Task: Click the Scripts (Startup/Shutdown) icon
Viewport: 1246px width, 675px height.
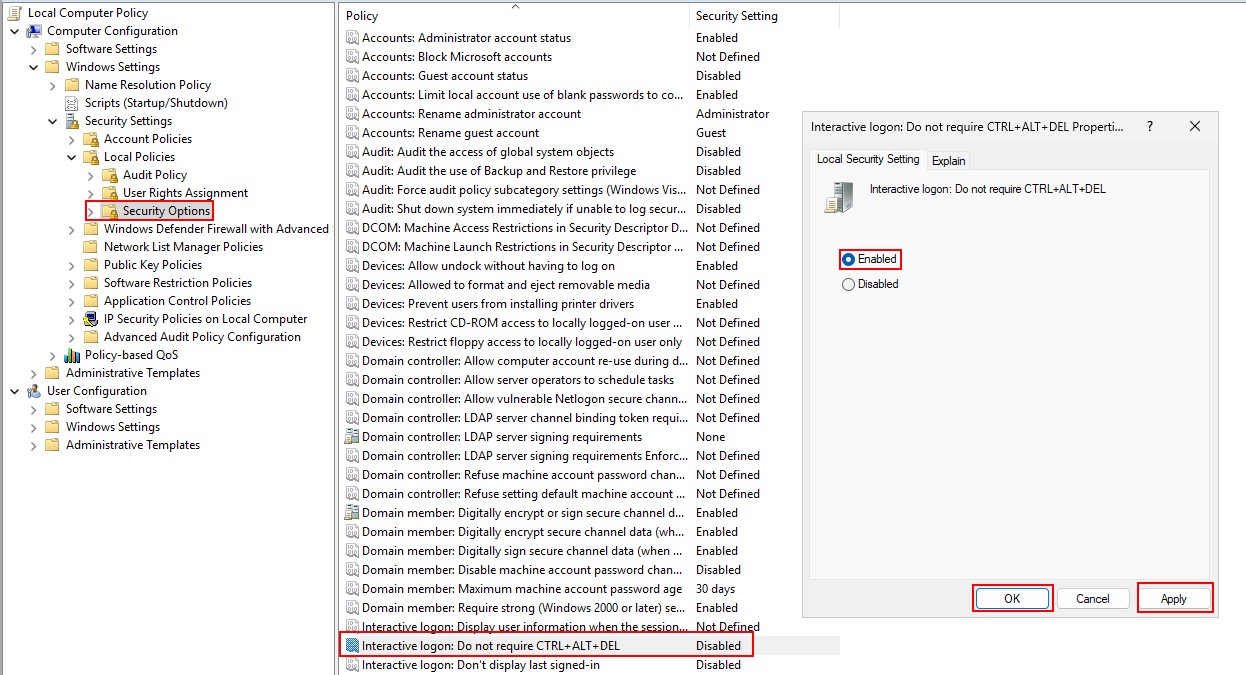Action: tap(72, 103)
